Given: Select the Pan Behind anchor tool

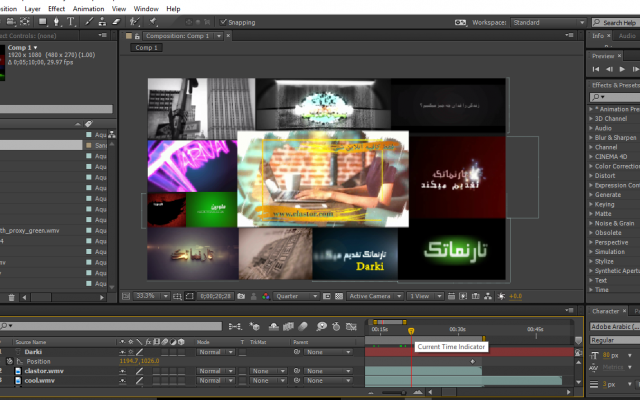Looking at the screenshot, I should click(25, 22).
